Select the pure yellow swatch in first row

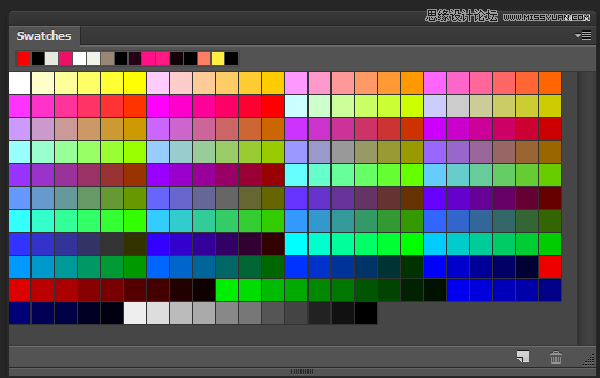pyautogui.click(x=135, y=83)
